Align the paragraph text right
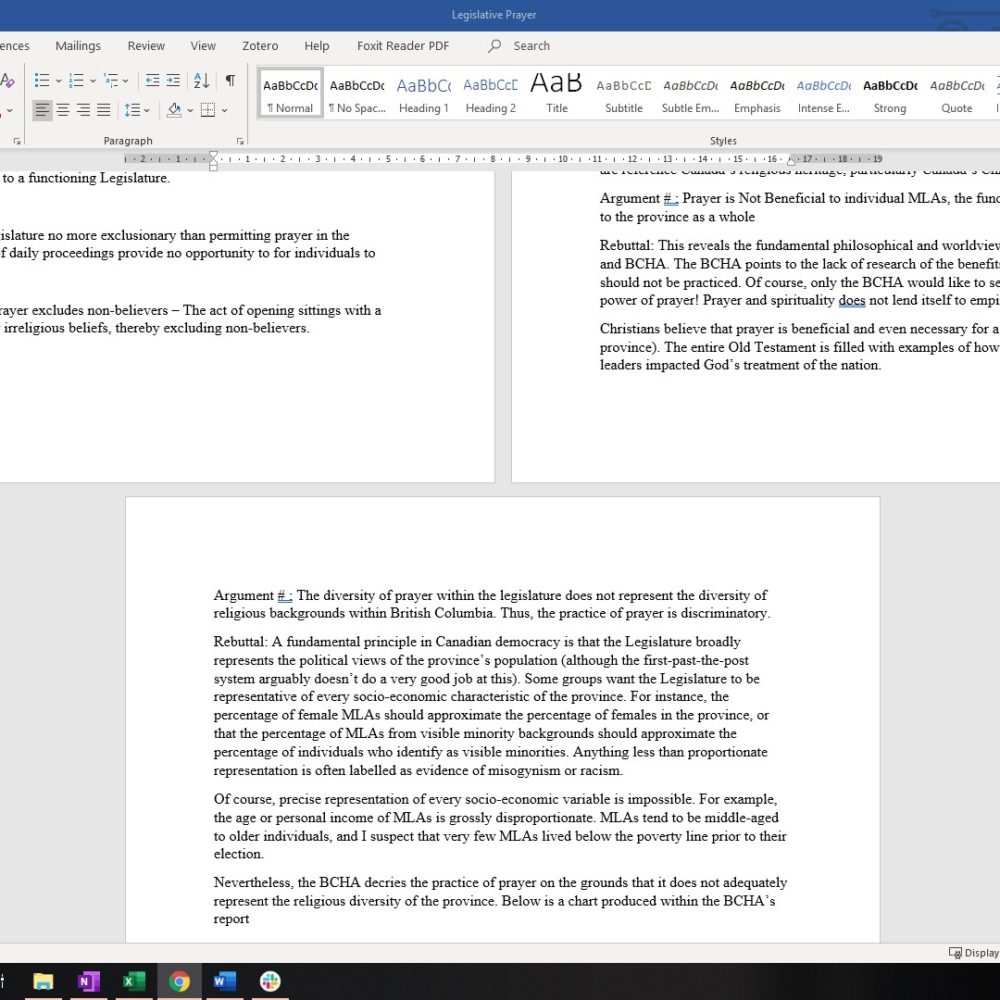This screenshot has height=1000, width=1000. (x=83, y=110)
